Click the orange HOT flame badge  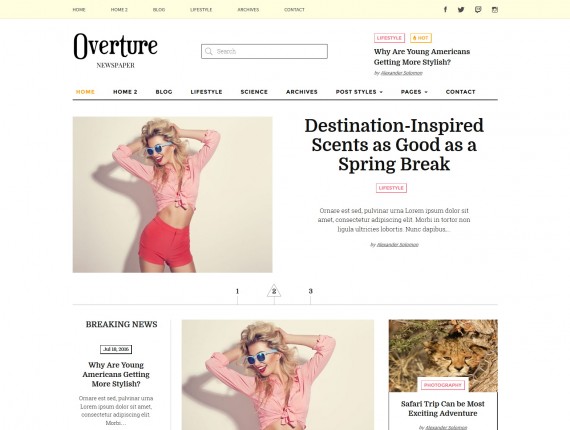point(421,38)
